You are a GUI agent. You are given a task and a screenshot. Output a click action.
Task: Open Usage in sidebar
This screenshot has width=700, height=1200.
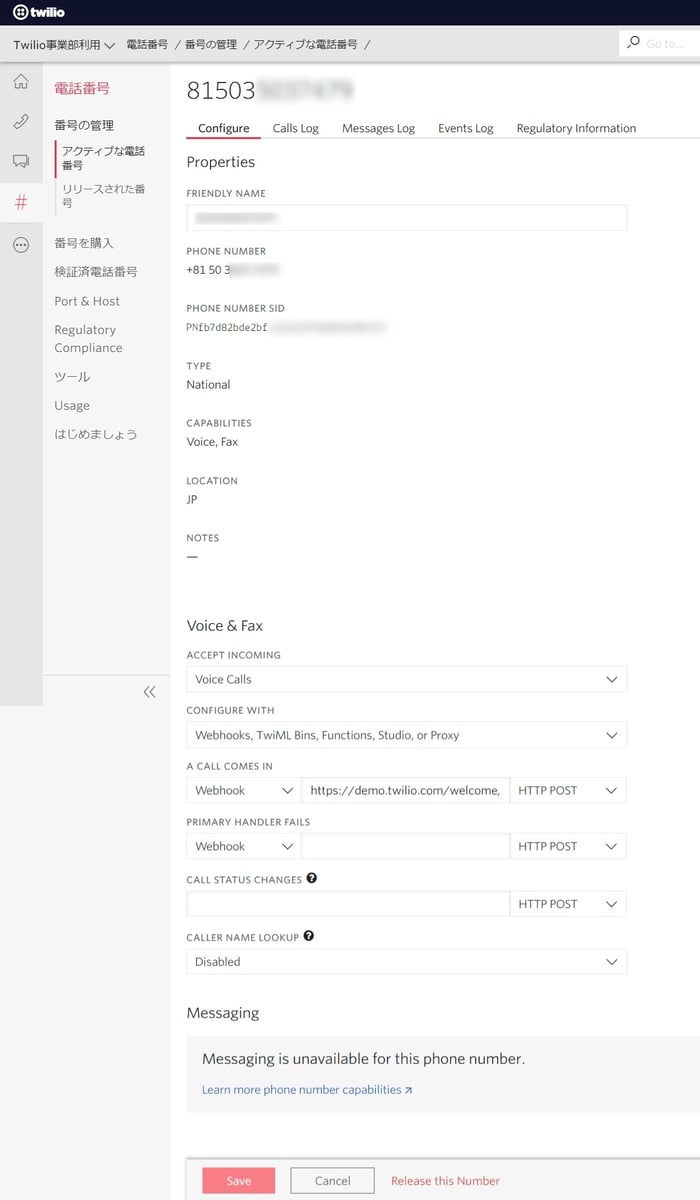point(72,405)
